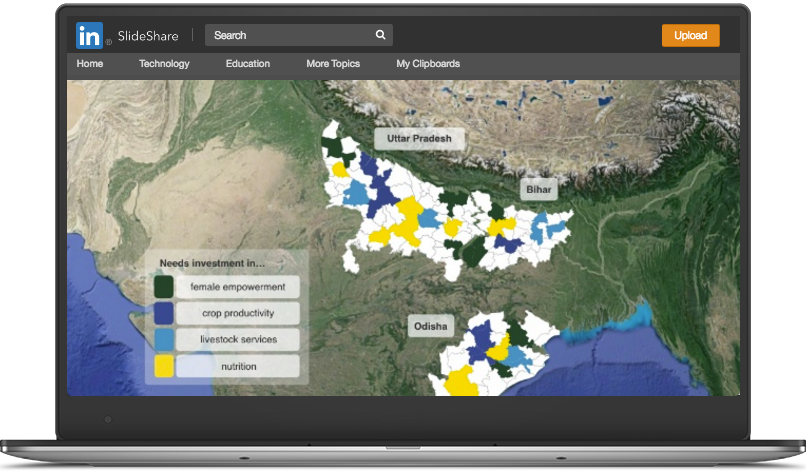Open the Technology menu item

[x=164, y=64]
